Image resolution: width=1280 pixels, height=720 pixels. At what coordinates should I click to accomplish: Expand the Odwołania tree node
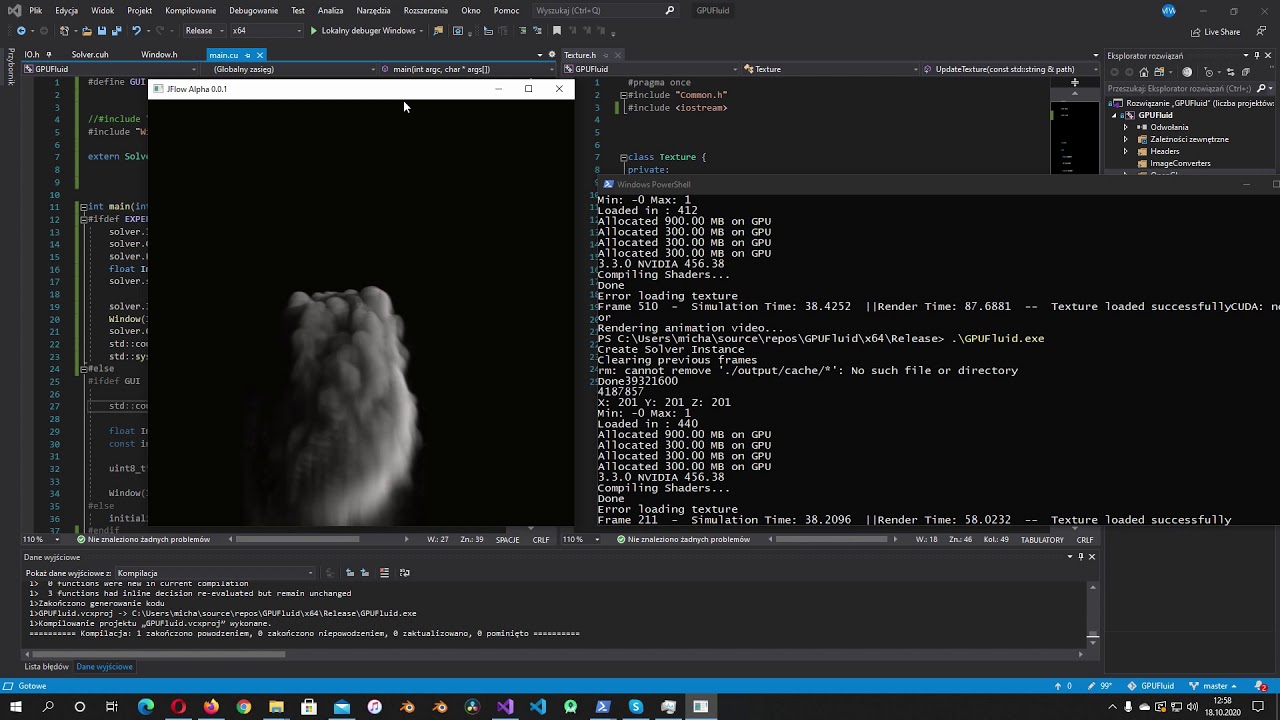point(1126,127)
